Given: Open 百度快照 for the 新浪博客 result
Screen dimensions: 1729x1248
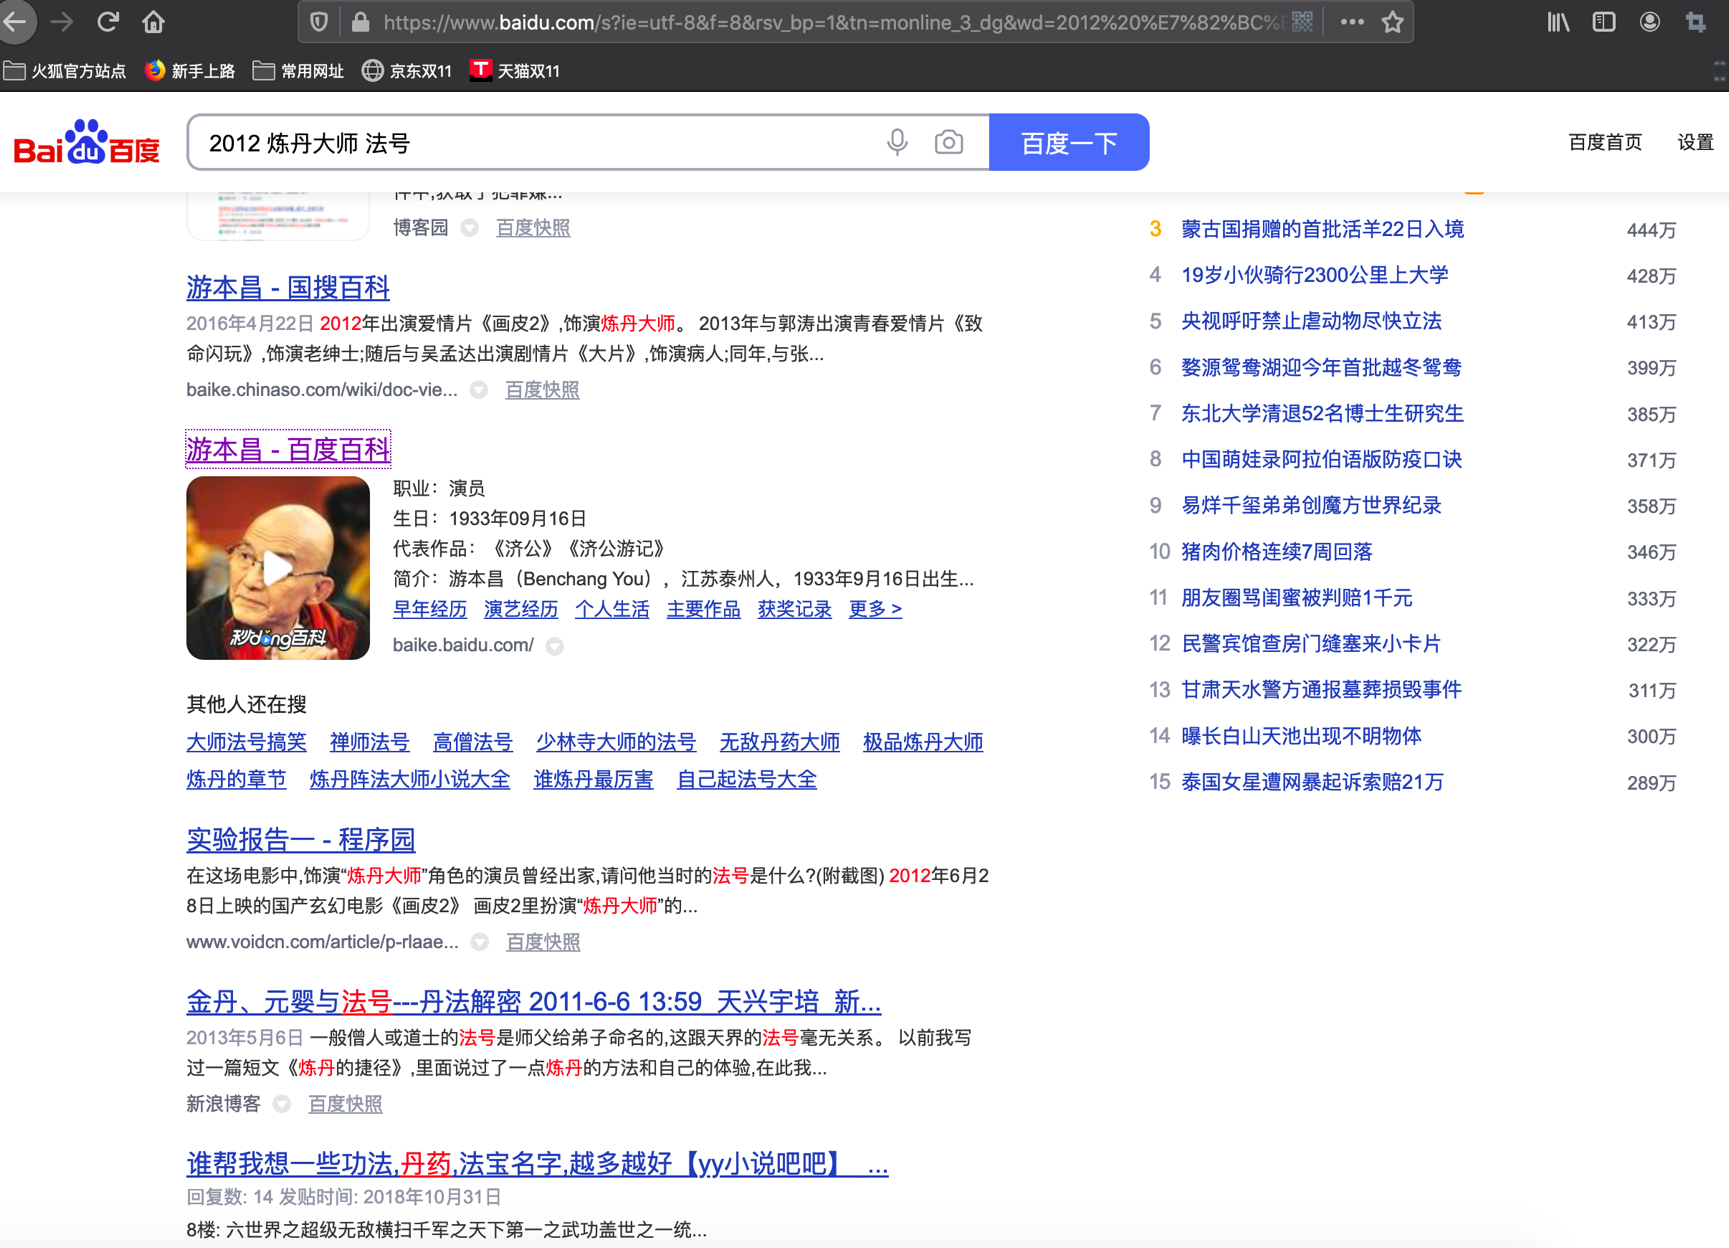Looking at the screenshot, I should 345,1104.
